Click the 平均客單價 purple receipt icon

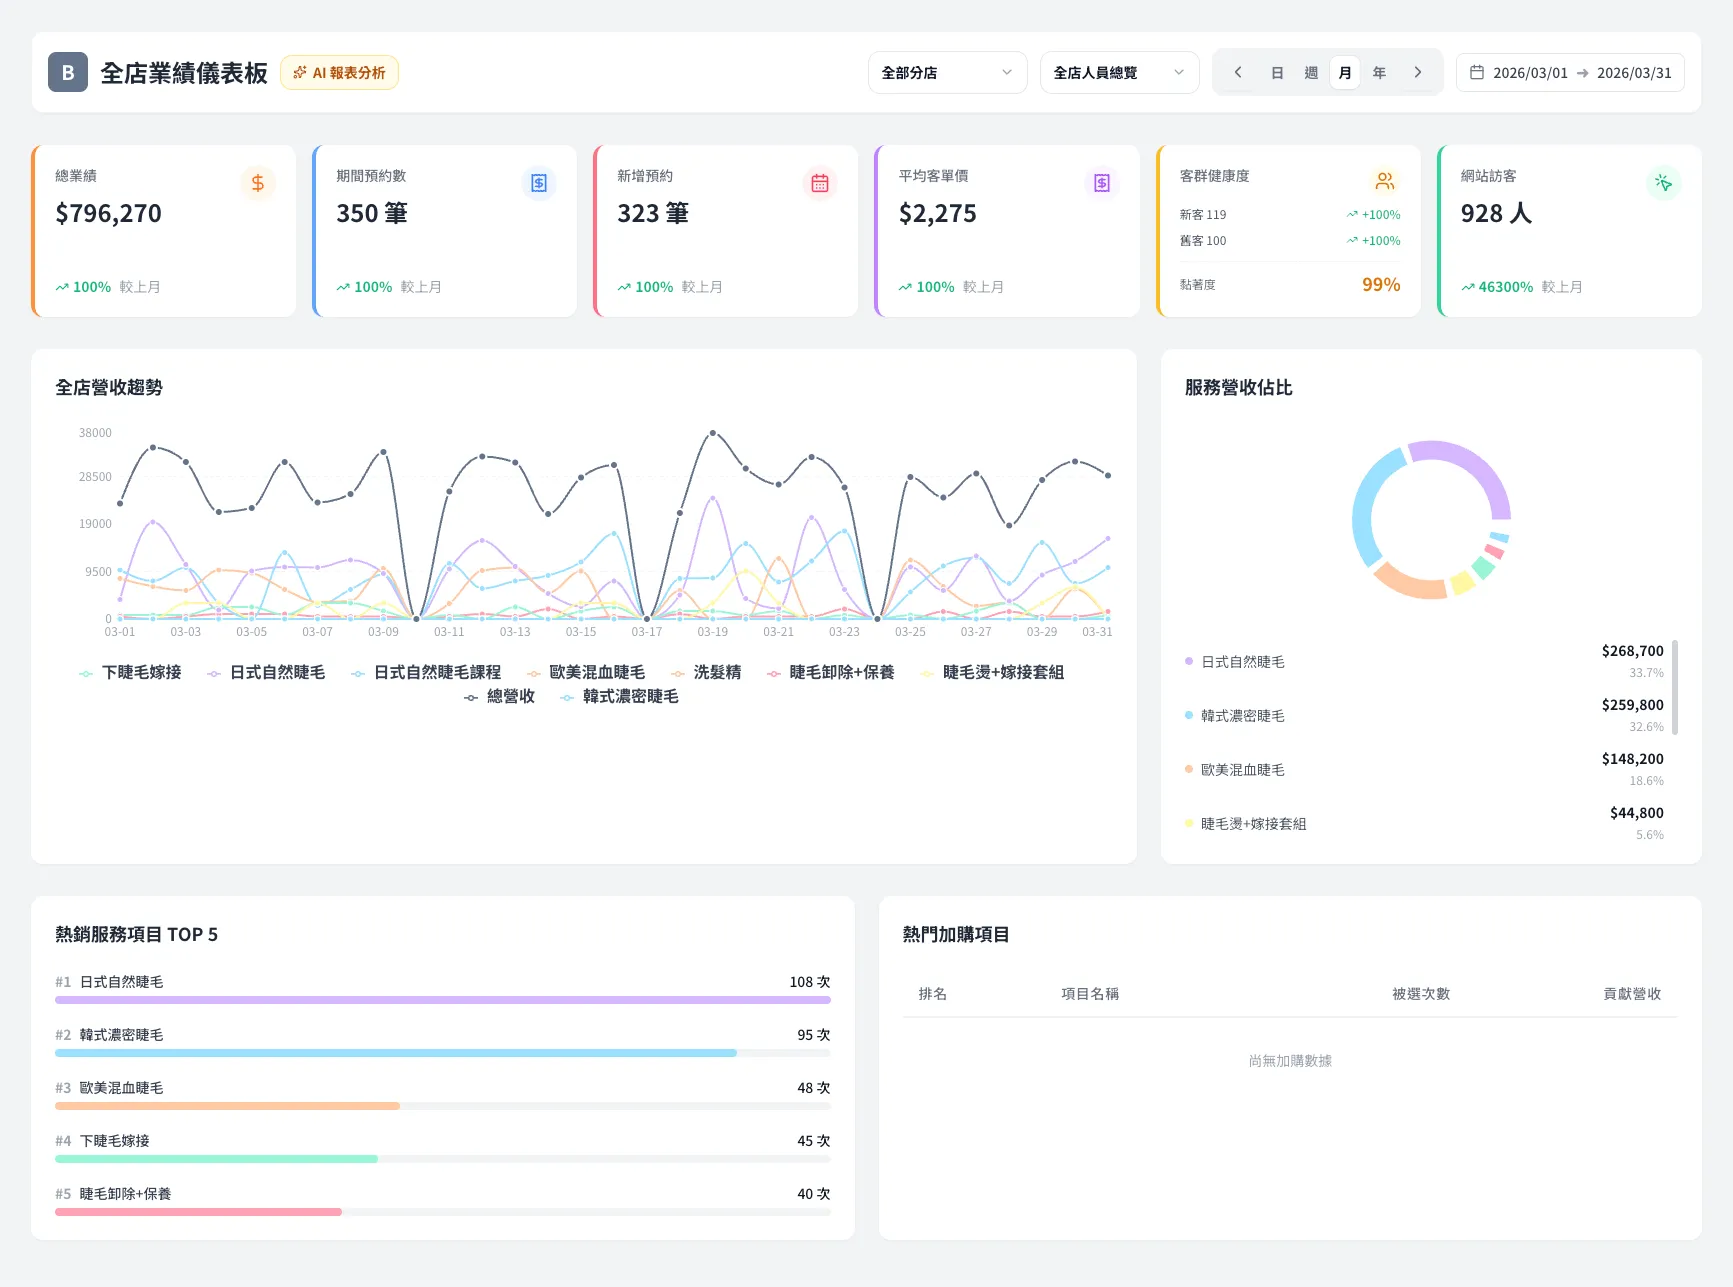pyautogui.click(x=1101, y=183)
